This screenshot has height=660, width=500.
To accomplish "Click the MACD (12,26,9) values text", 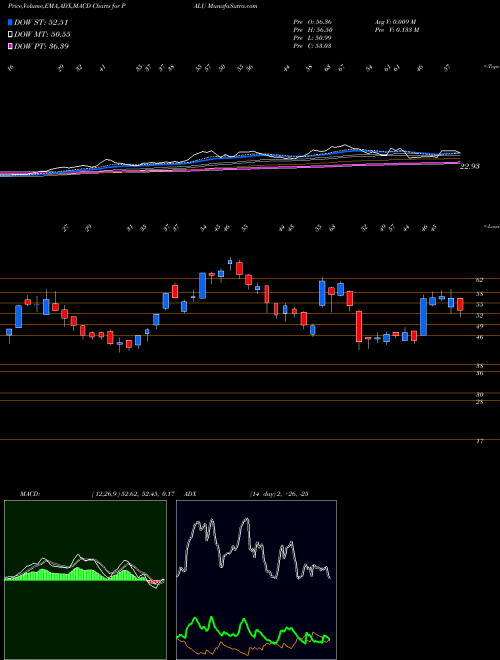I will (x=133, y=494).
